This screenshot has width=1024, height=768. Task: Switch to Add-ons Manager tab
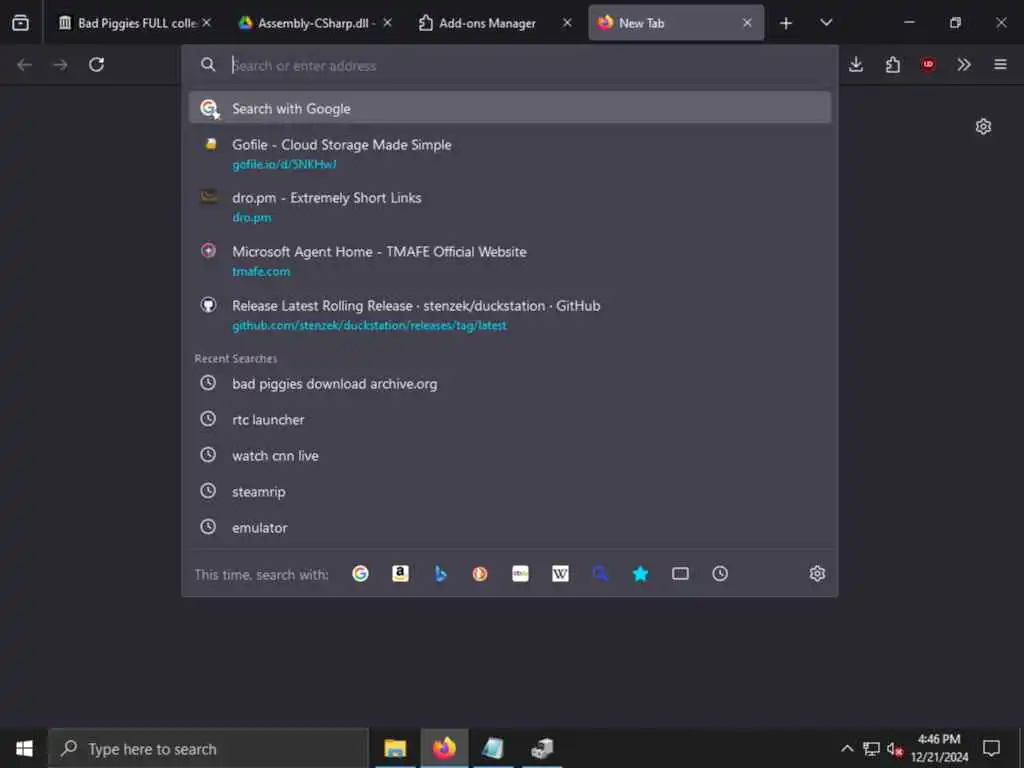(x=494, y=23)
